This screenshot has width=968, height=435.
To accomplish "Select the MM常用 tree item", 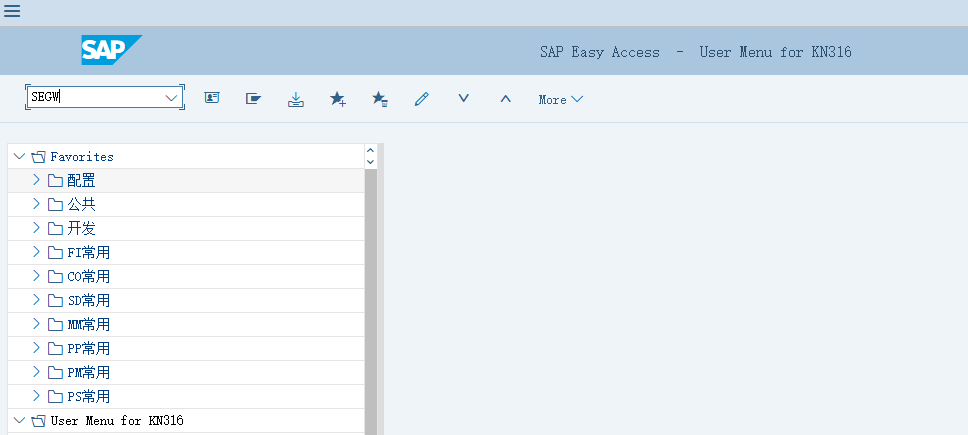I will tap(88, 325).
